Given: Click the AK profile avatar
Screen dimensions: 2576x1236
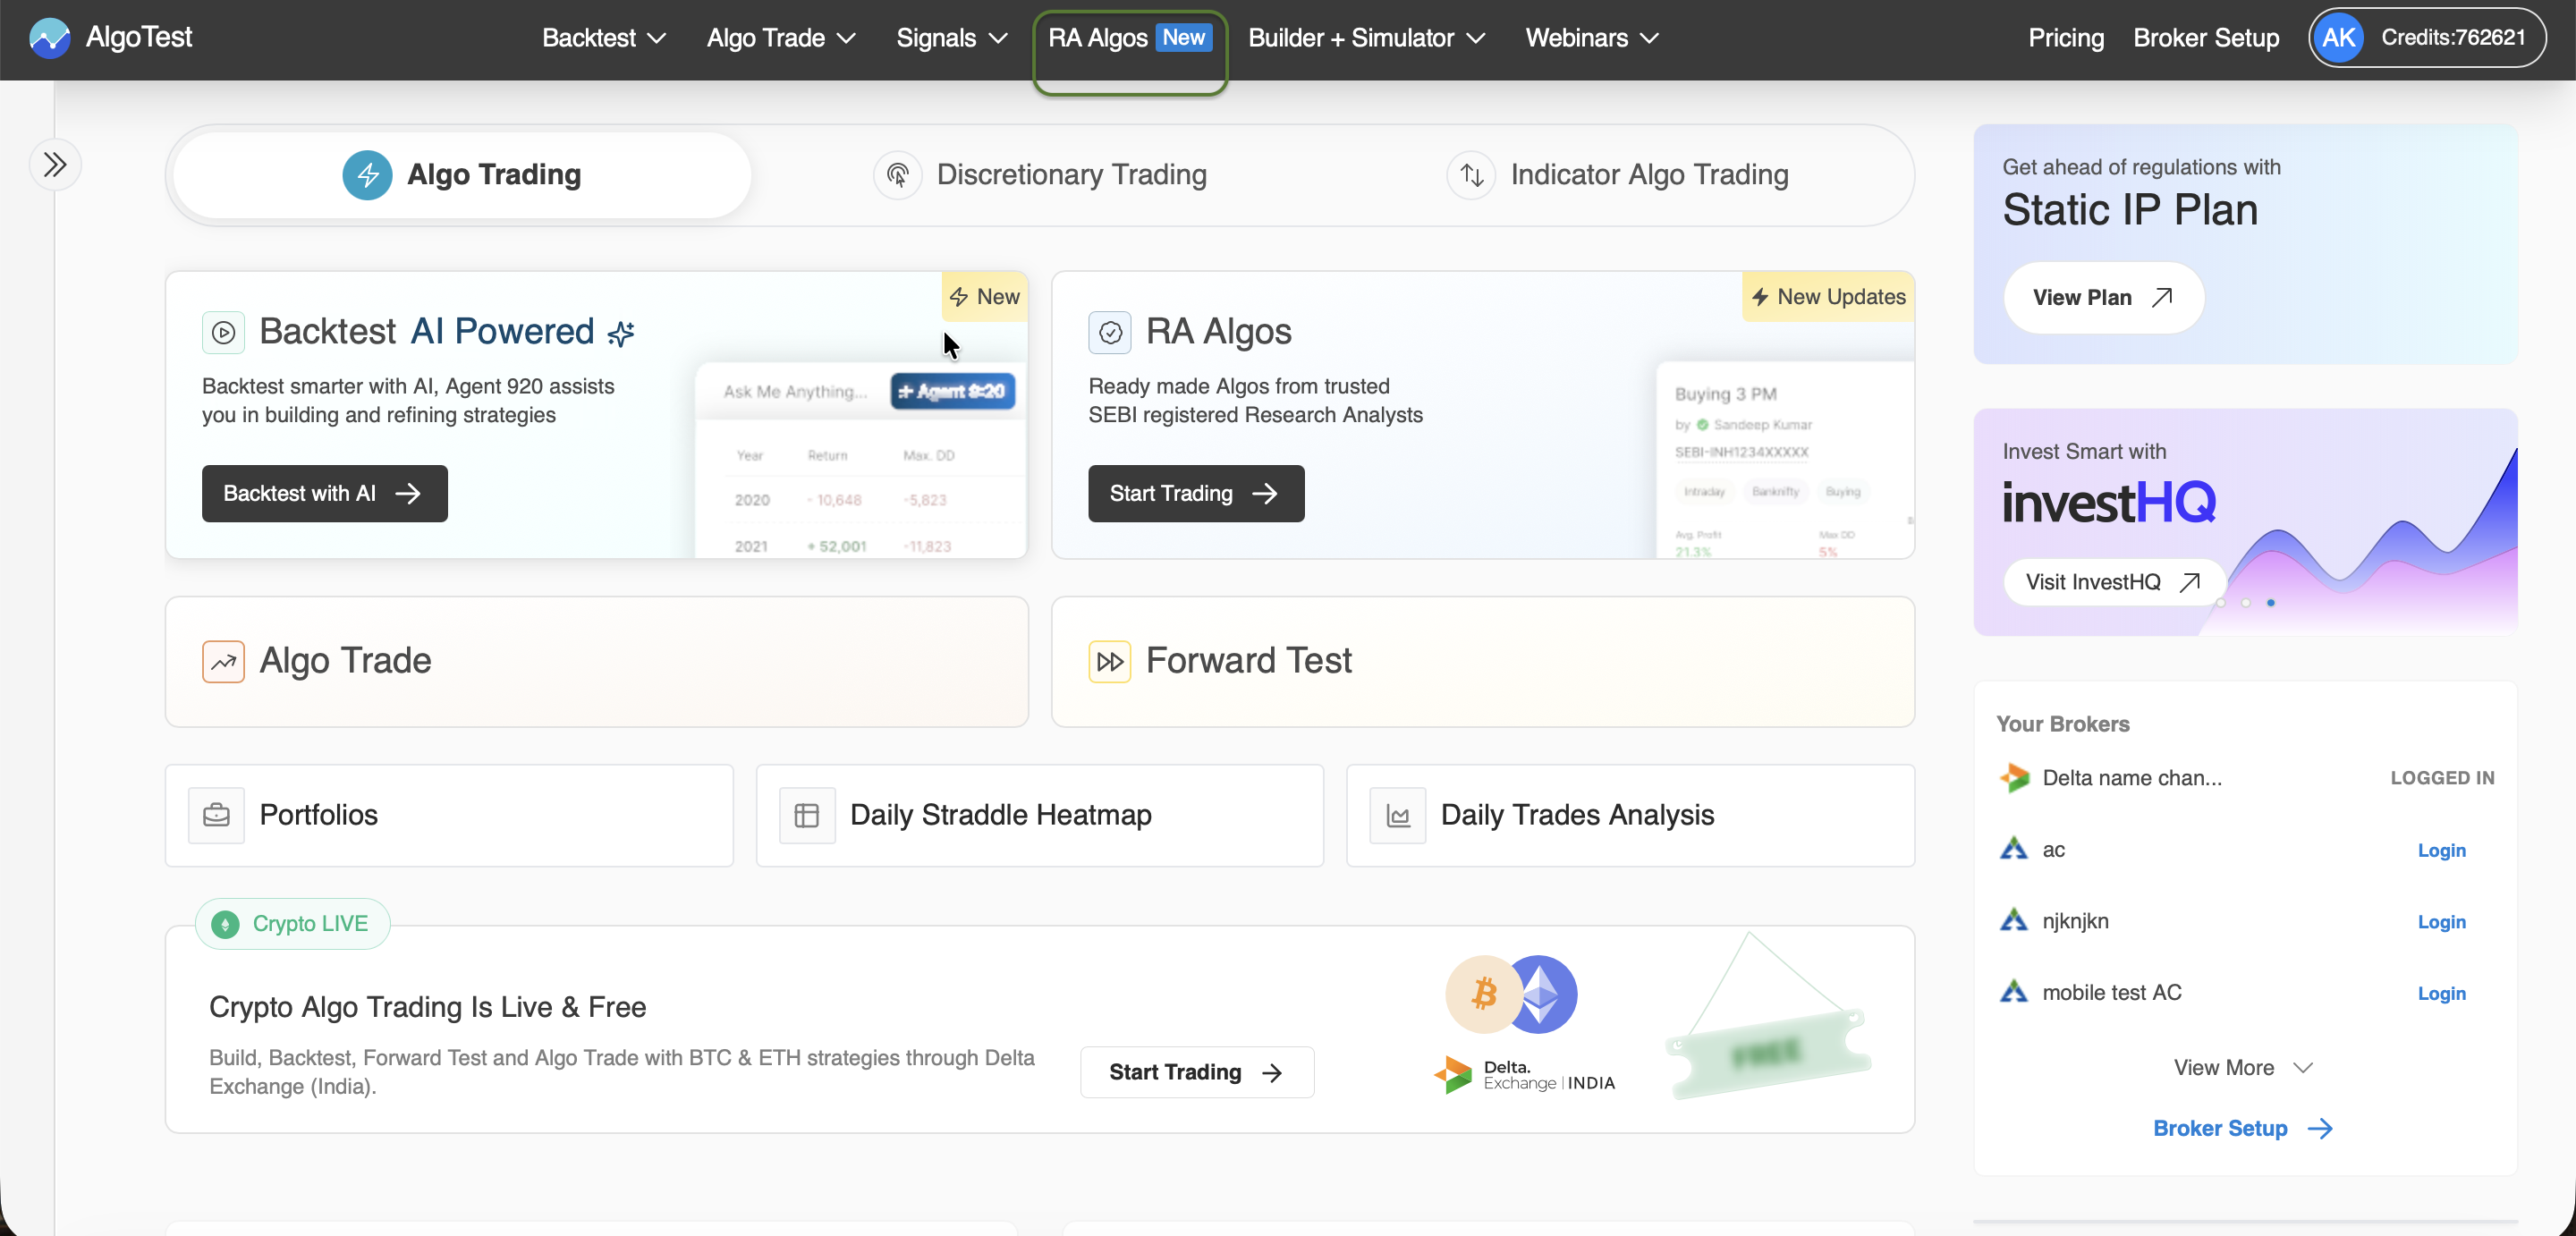Looking at the screenshot, I should pyautogui.click(x=2338, y=38).
